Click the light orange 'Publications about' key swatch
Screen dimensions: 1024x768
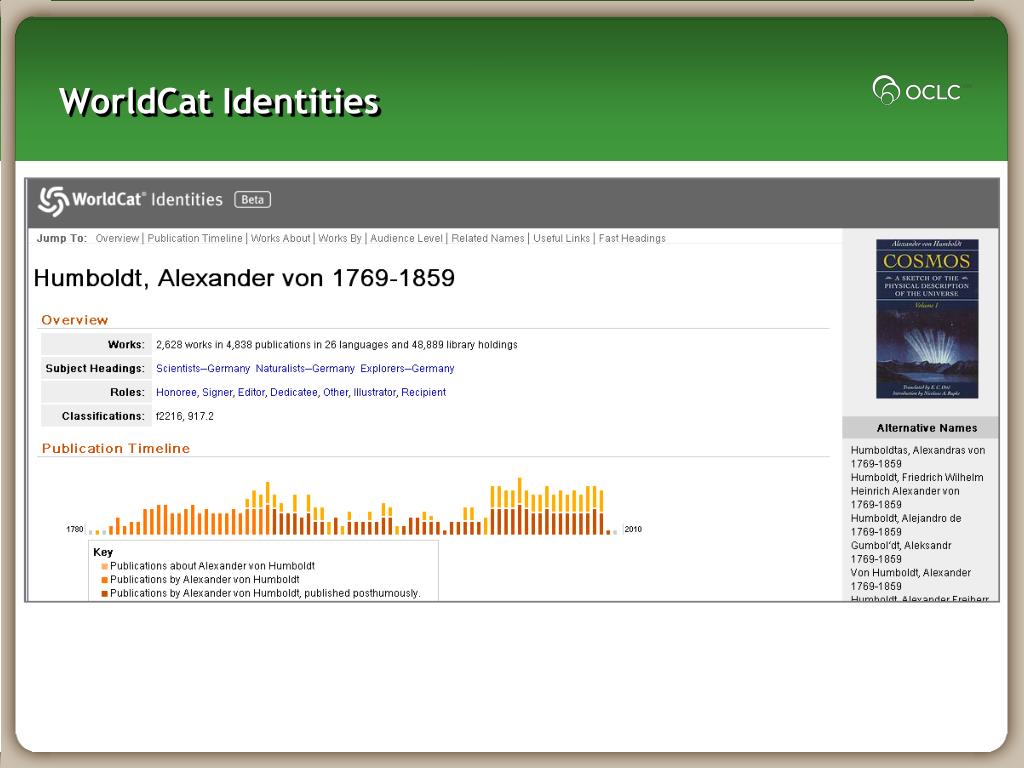tap(104, 566)
